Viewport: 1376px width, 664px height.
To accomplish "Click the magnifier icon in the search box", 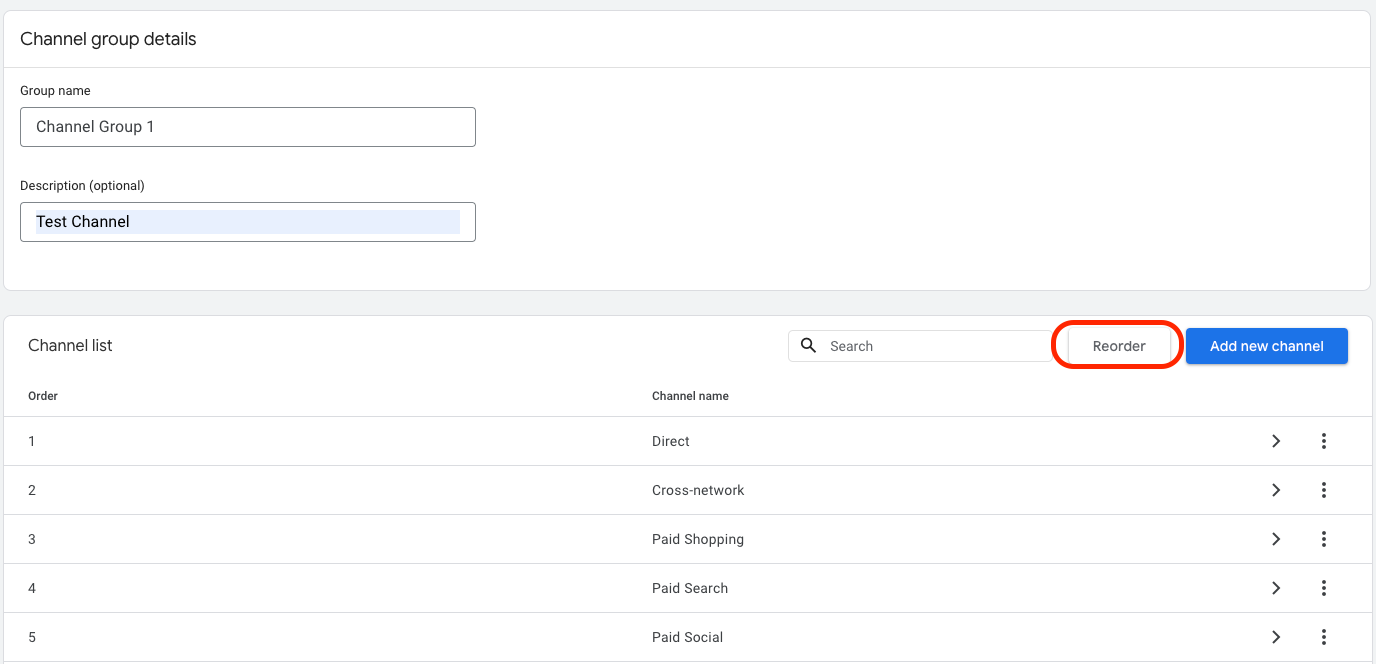I will 809,346.
